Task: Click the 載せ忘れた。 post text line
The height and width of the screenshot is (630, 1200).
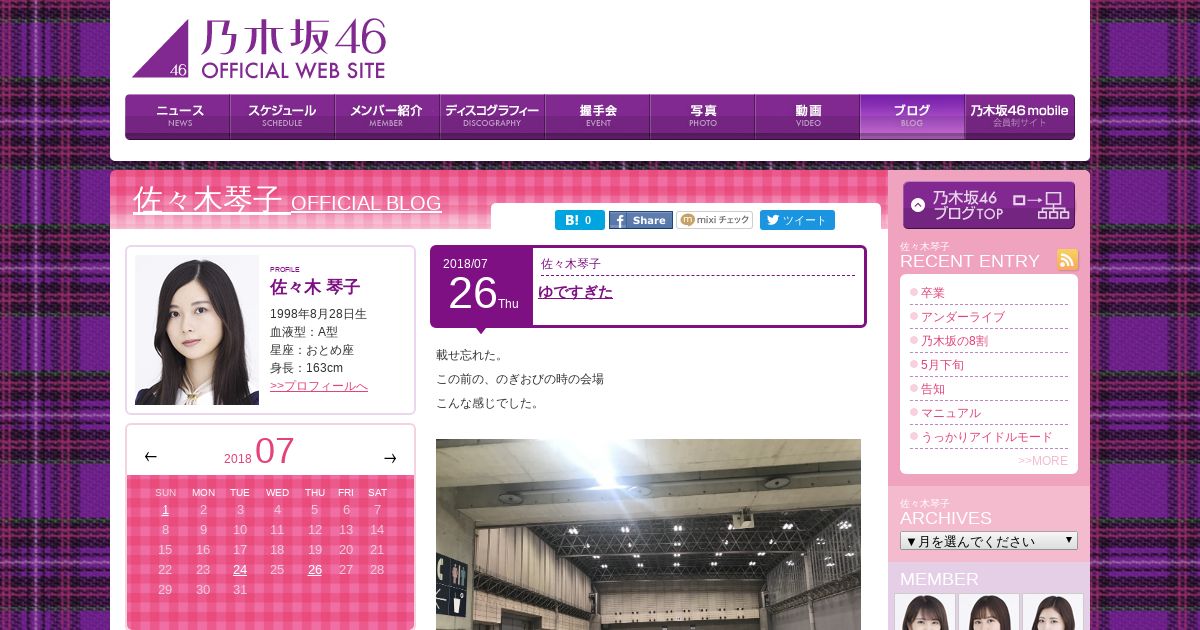Action: pos(470,355)
